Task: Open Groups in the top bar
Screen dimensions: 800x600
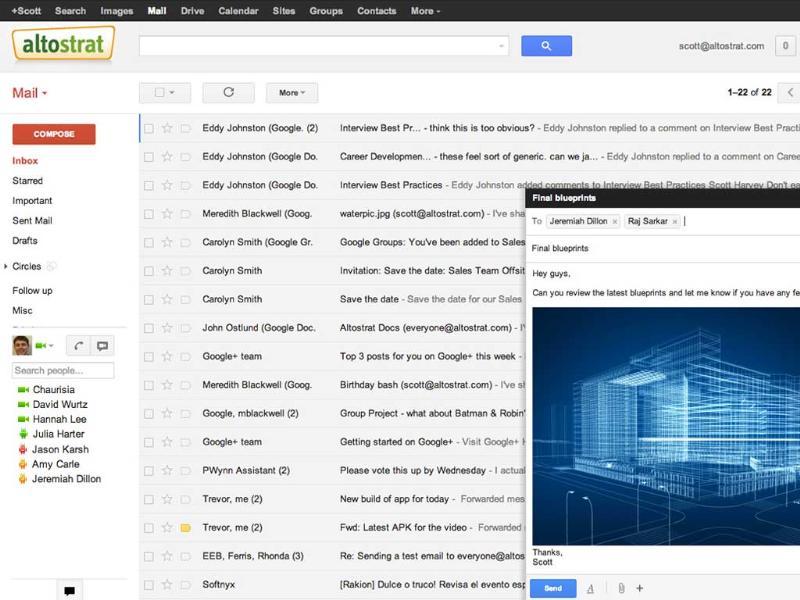Action: (x=326, y=11)
